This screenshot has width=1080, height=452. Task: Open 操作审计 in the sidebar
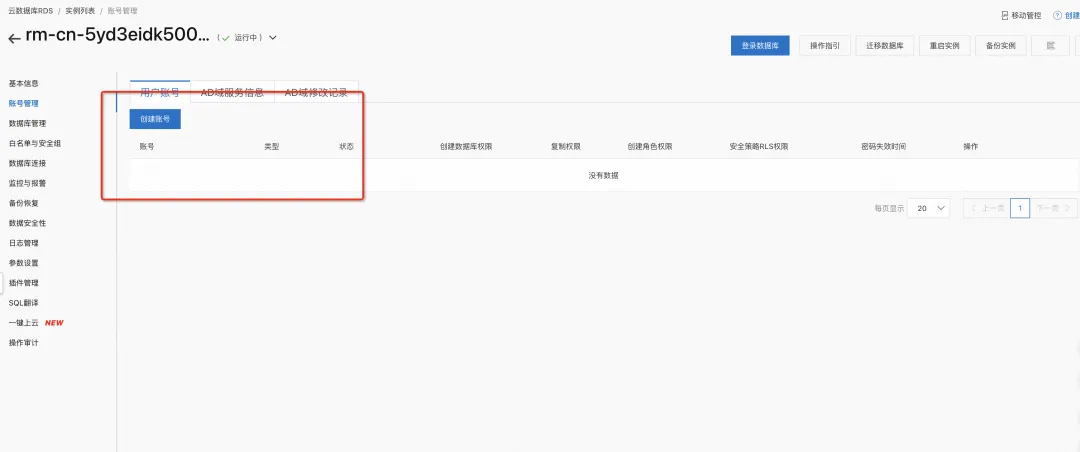(23, 342)
